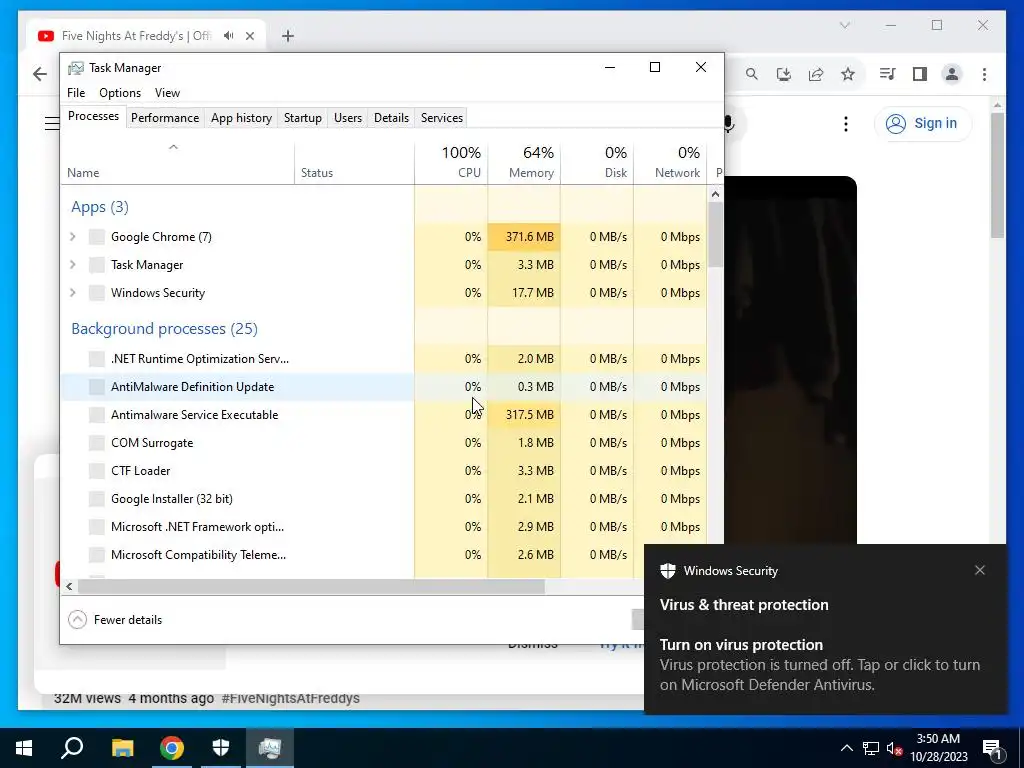Switch to the App history tab
This screenshot has height=768, width=1024.
click(241, 118)
